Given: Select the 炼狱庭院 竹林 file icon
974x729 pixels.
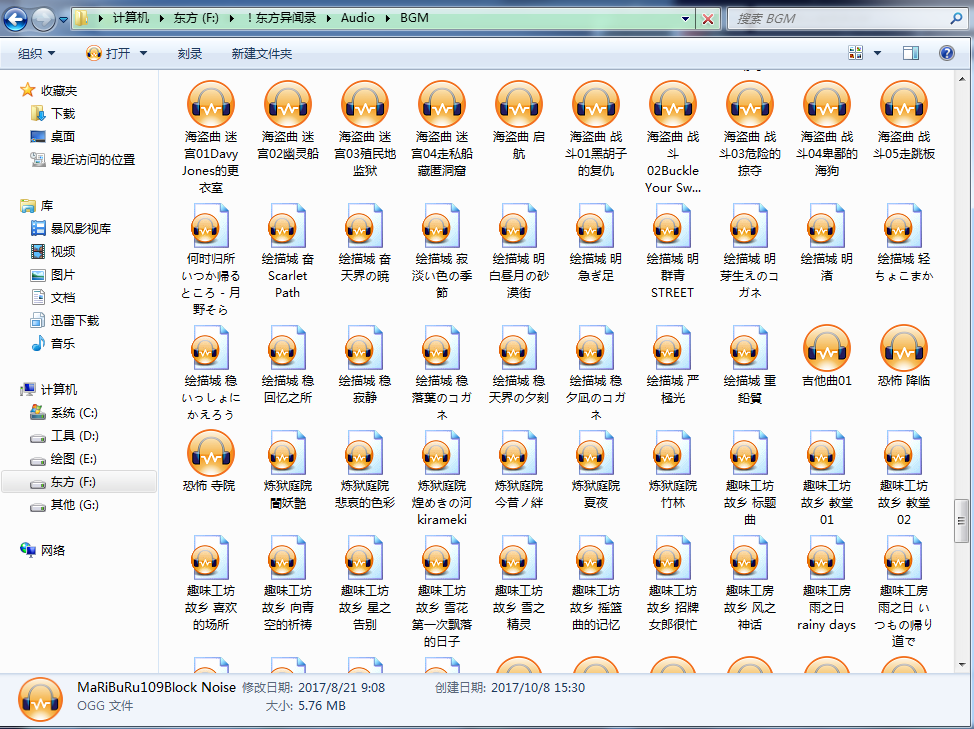Looking at the screenshot, I should tap(673, 453).
